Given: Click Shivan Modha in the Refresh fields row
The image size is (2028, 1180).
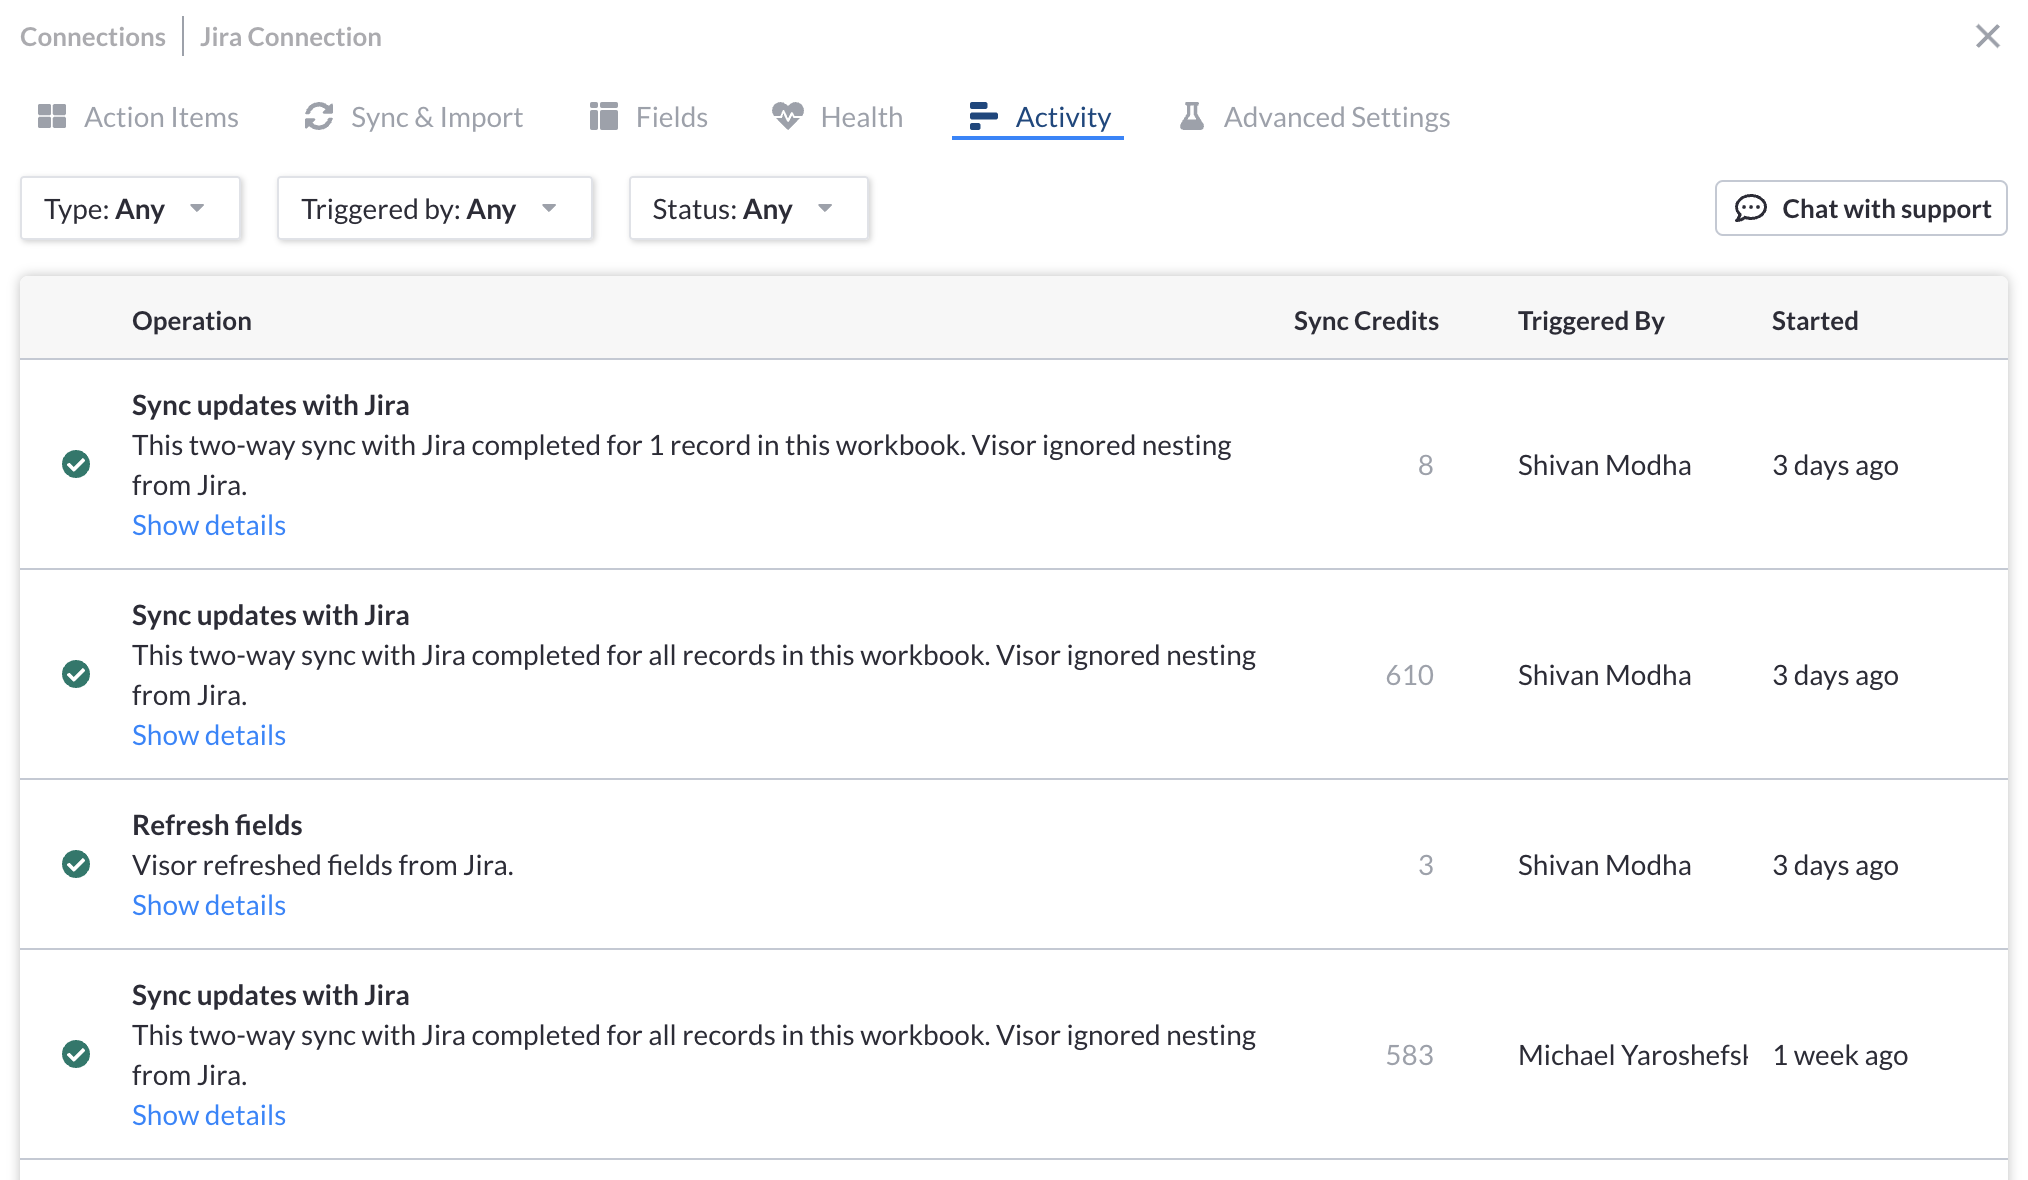Looking at the screenshot, I should click(1605, 865).
